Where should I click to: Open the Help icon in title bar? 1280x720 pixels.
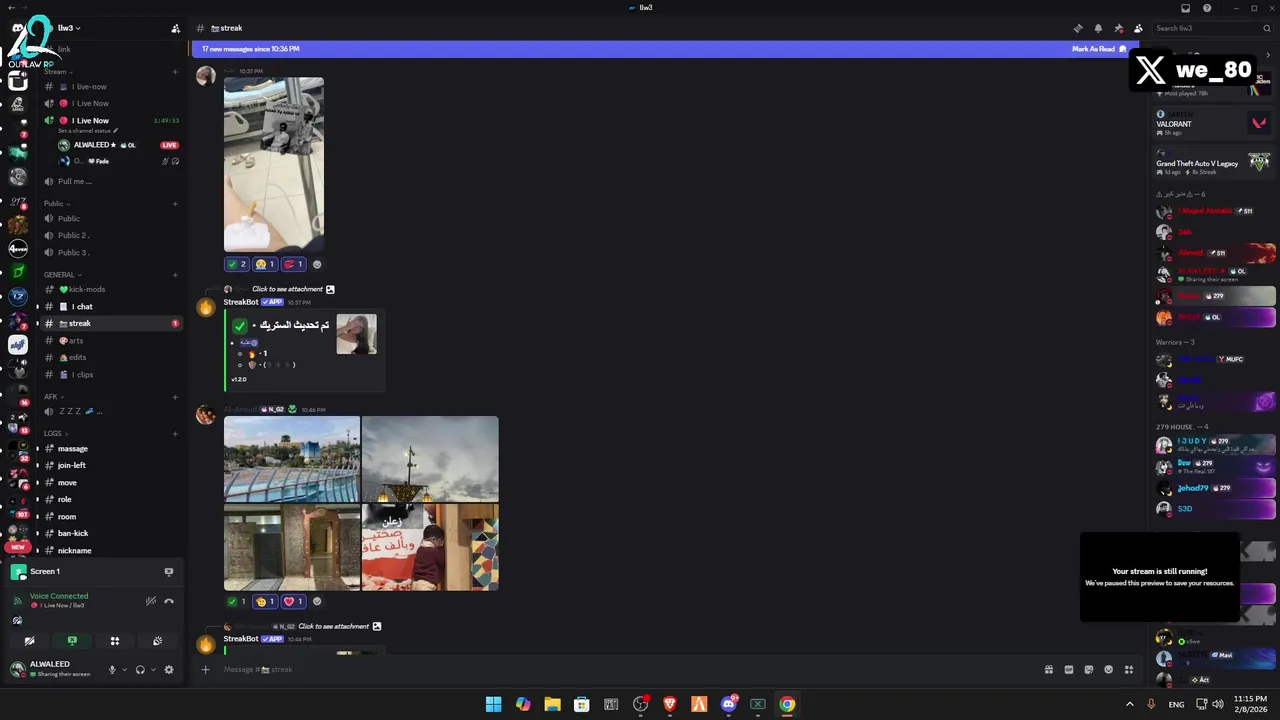1207,8
